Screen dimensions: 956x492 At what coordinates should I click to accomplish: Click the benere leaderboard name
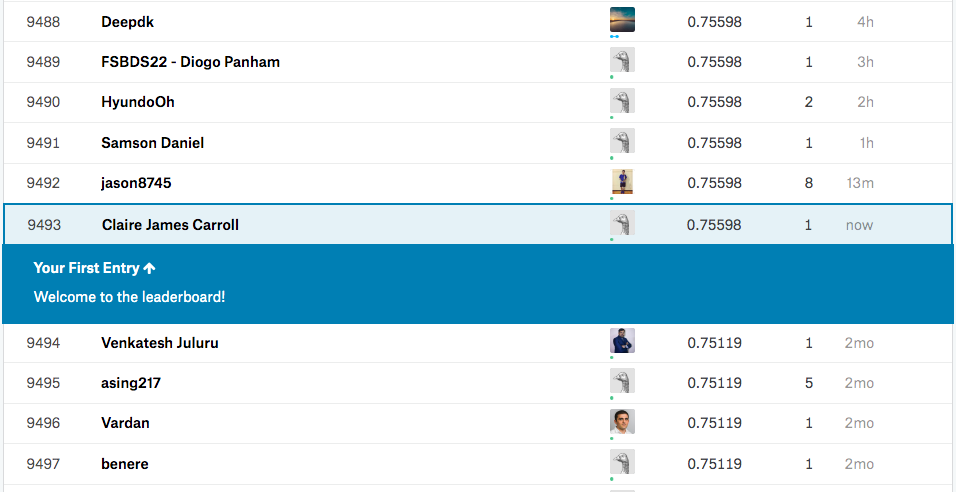coord(124,464)
